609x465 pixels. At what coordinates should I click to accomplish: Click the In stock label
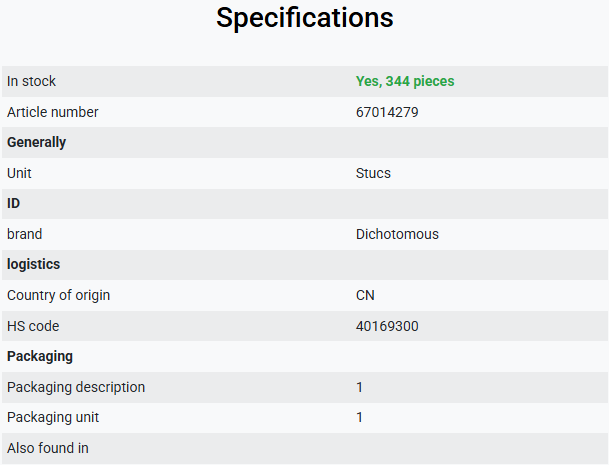[31, 81]
